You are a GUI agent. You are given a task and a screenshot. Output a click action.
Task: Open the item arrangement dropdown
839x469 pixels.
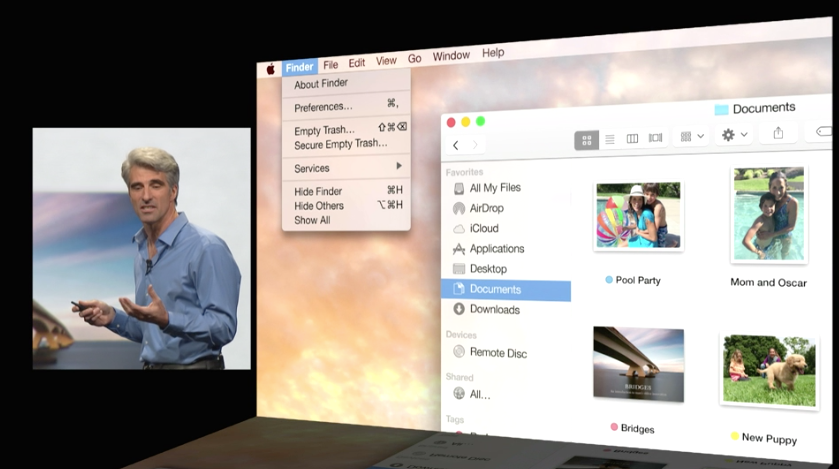[691, 136]
